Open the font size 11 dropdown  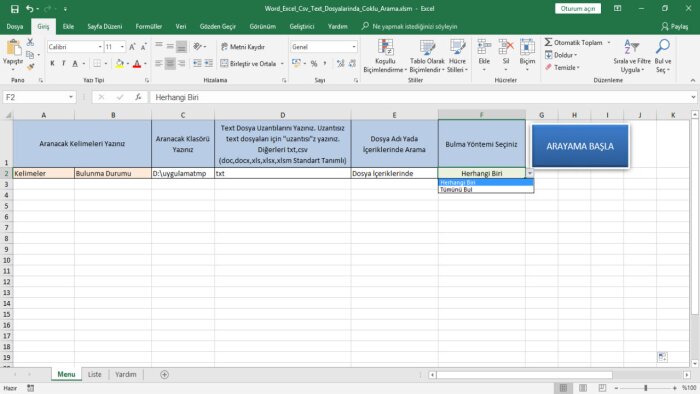[x=122, y=47]
